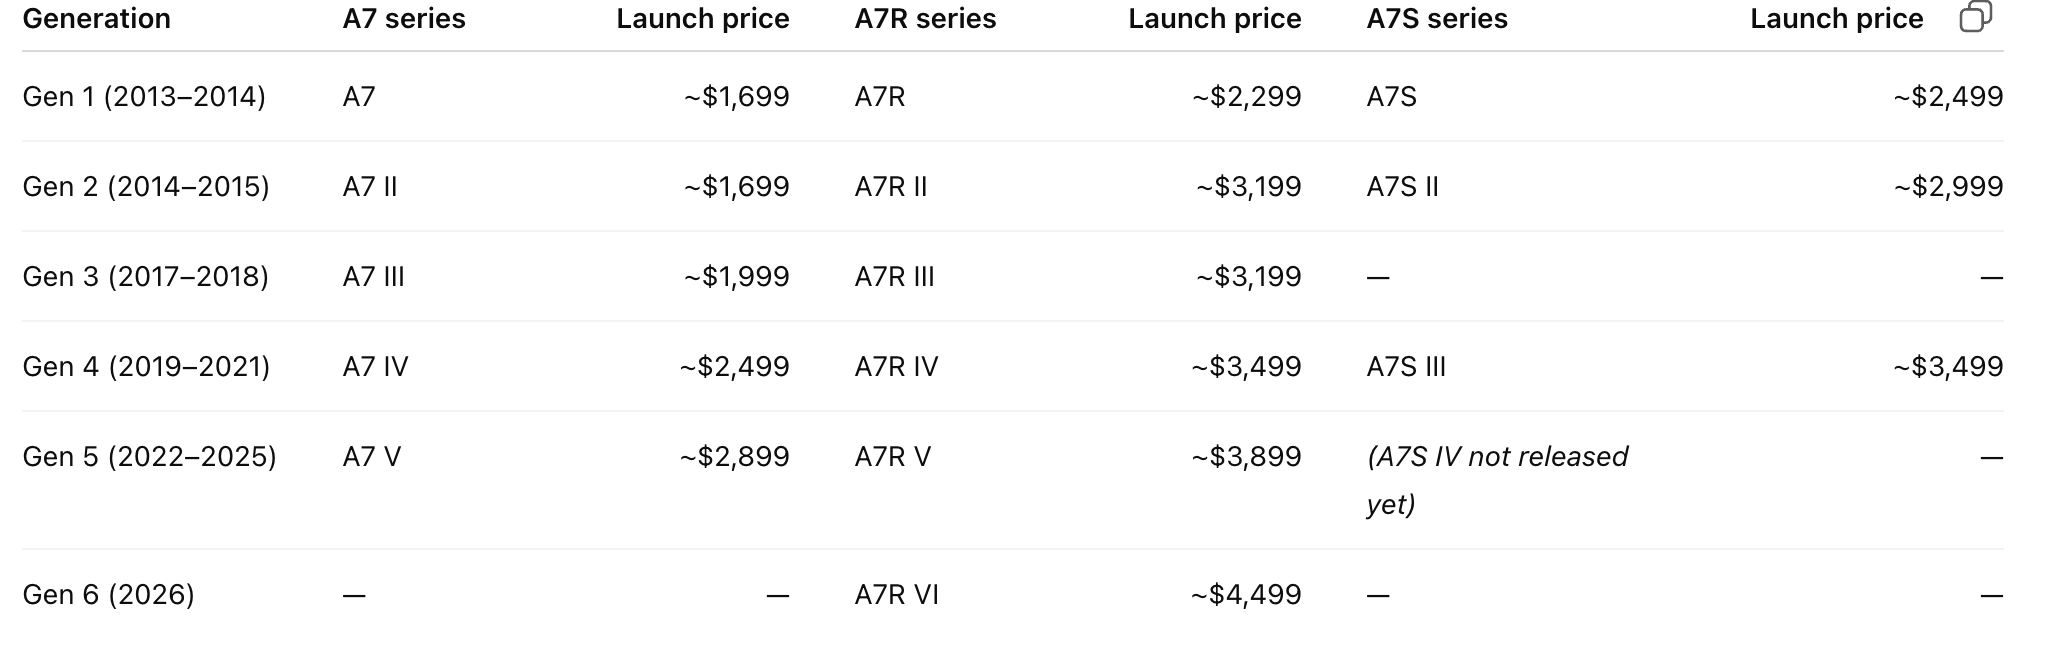Viewport: 2072px width, 650px height.
Task: Click the ~$3,899 A7R V price
Action: point(1246,457)
